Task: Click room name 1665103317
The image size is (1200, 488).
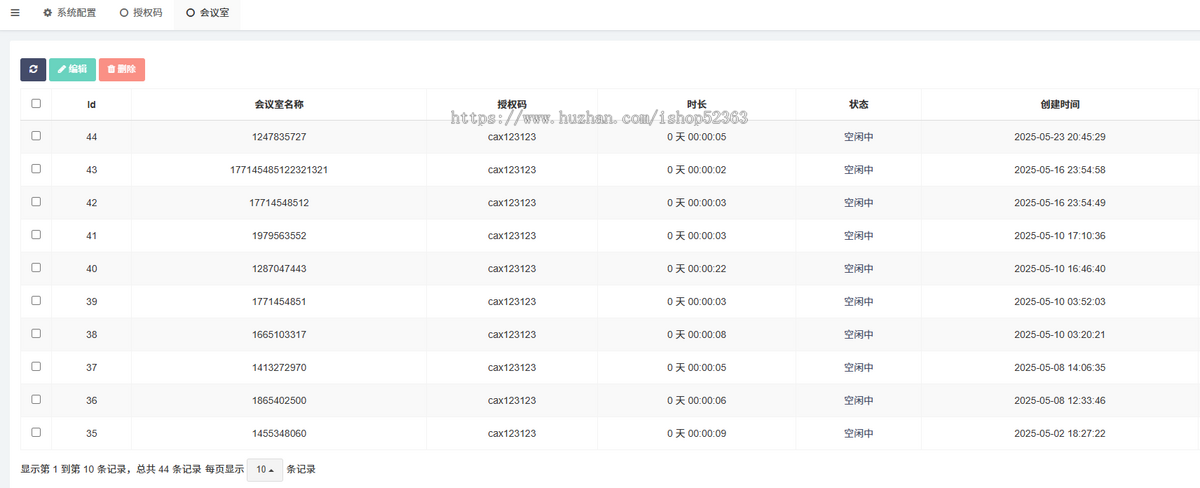Action: click(x=279, y=335)
